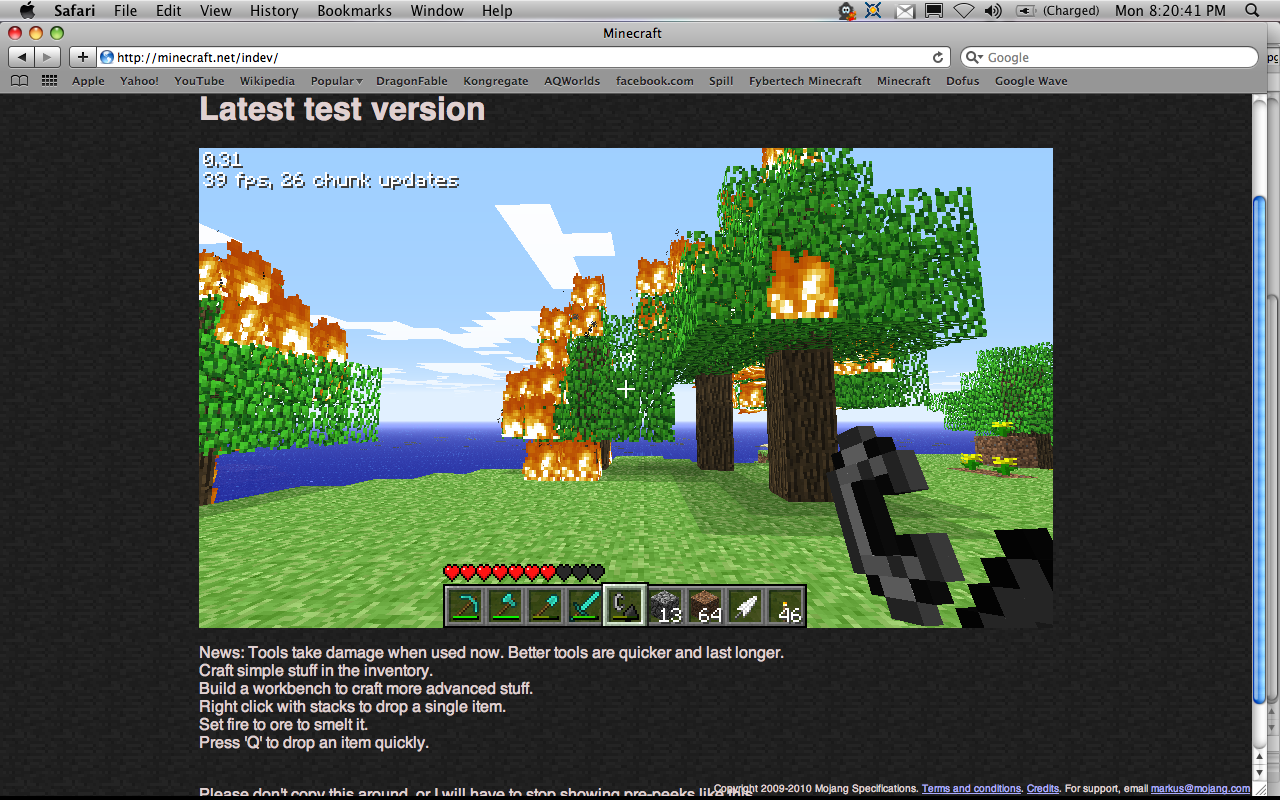Open the Bookmarks menu
This screenshot has height=800, width=1280.
point(353,11)
